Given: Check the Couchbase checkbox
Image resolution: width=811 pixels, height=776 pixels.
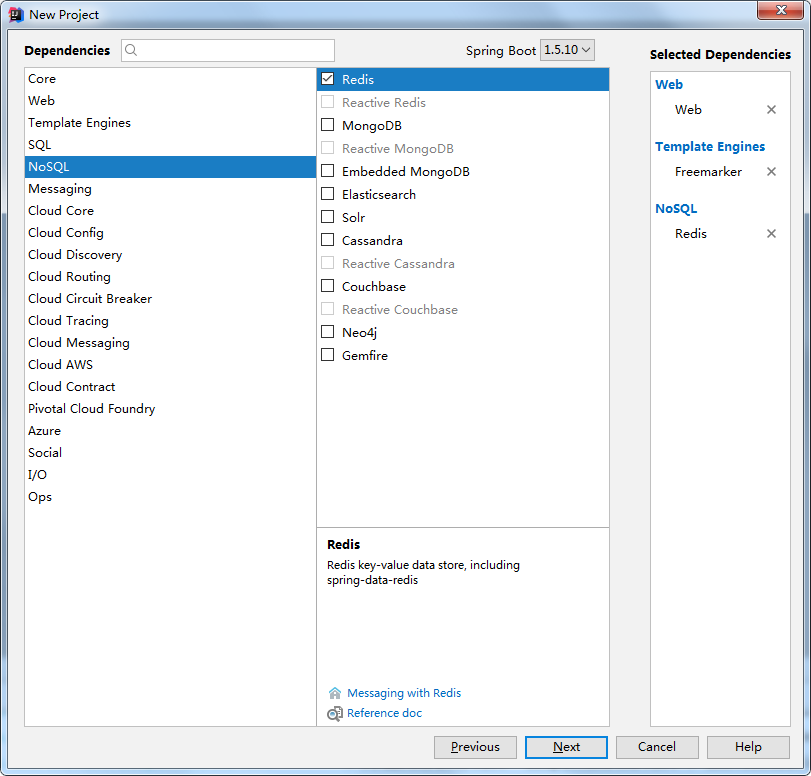Looking at the screenshot, I should tap(327, 286).
